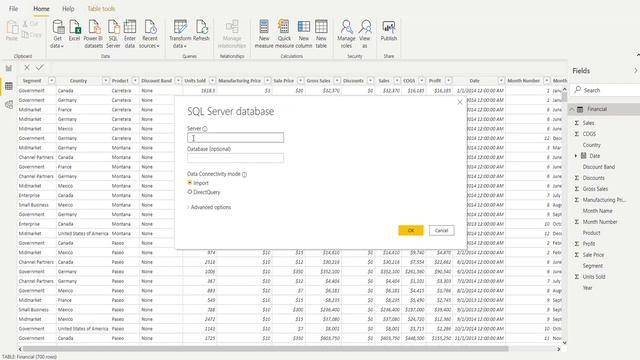Collapse the Fields pane arrow
This screenshot has height=360, width=640.
point(635,71)
